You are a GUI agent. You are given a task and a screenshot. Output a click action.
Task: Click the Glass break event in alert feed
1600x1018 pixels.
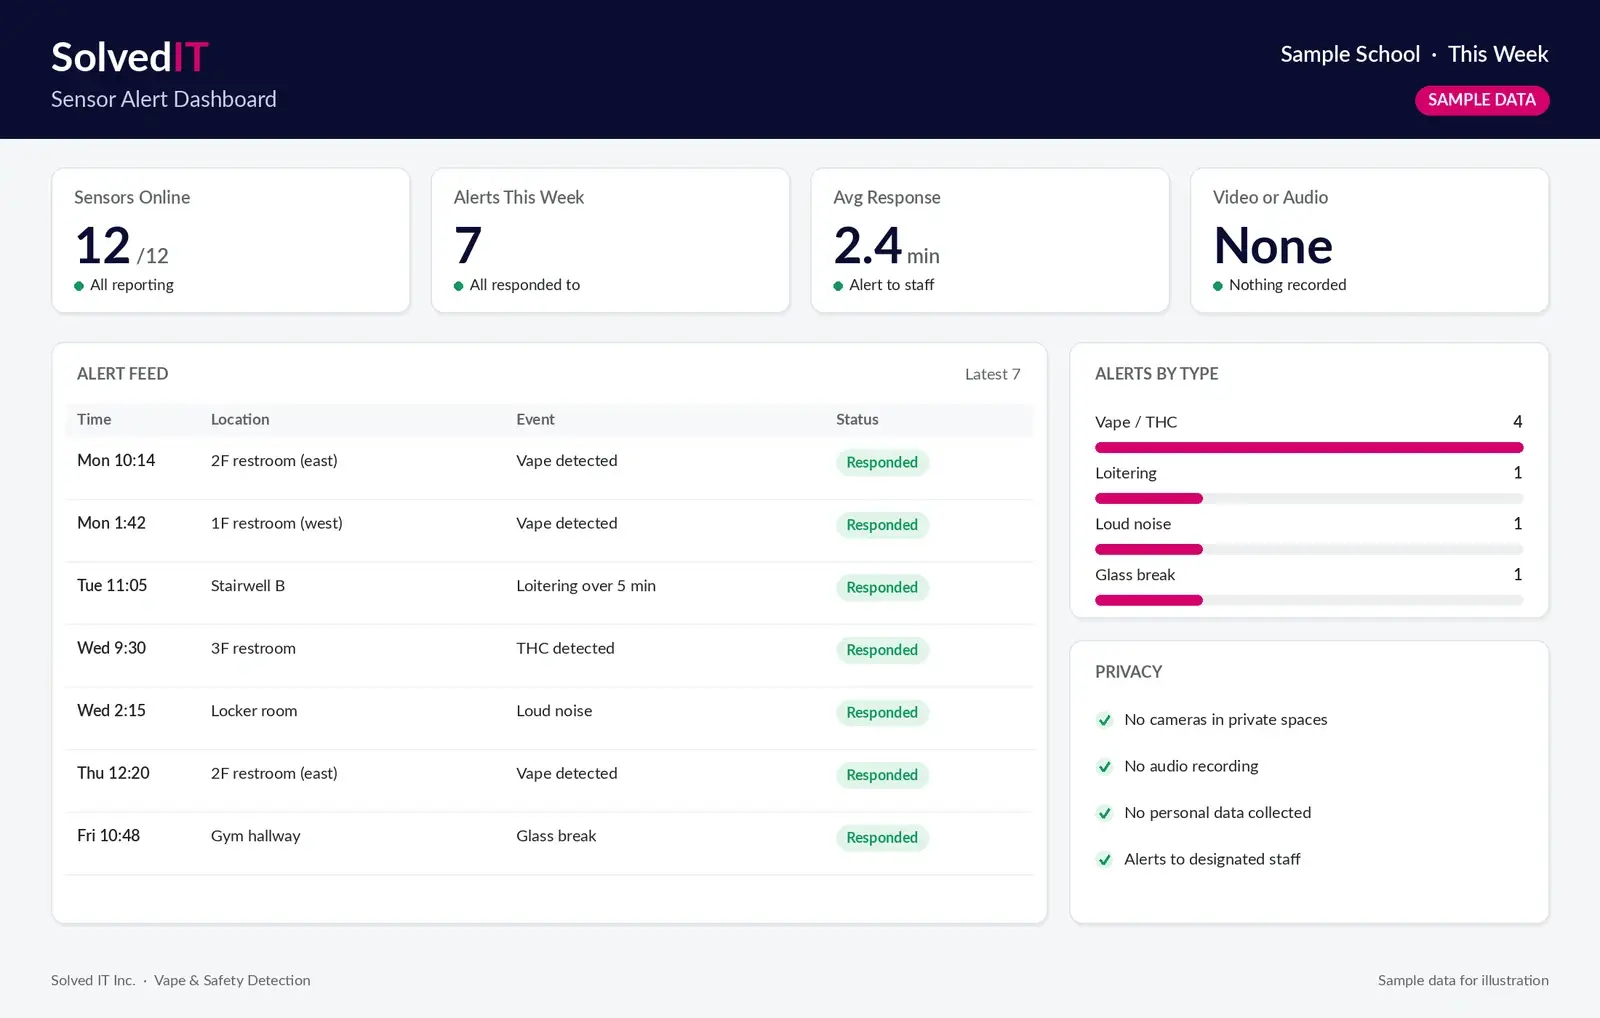click(x=556, y=835)
